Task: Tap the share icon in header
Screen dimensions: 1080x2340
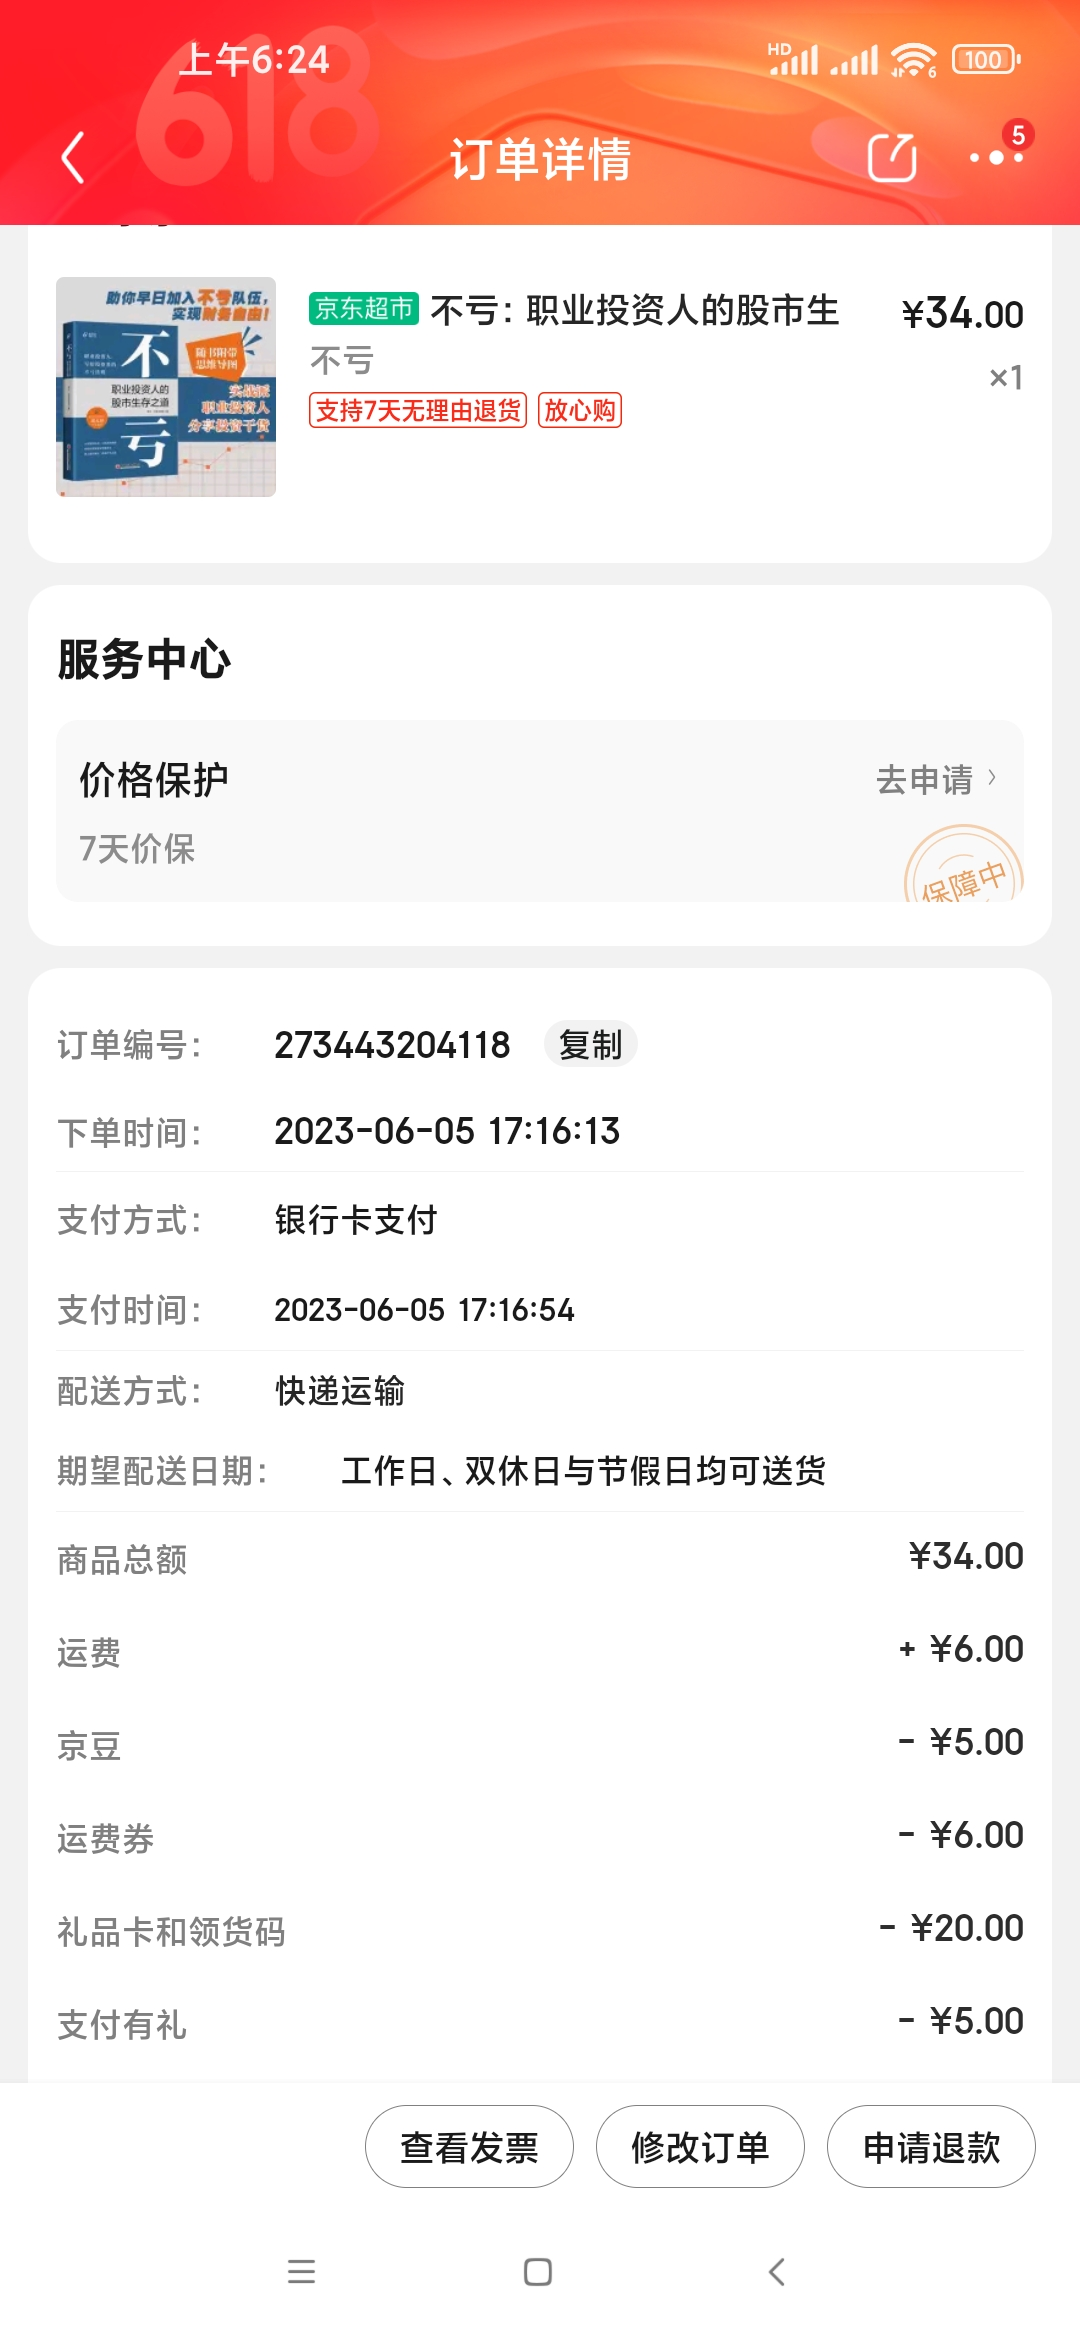Action: tap(892, 157)
